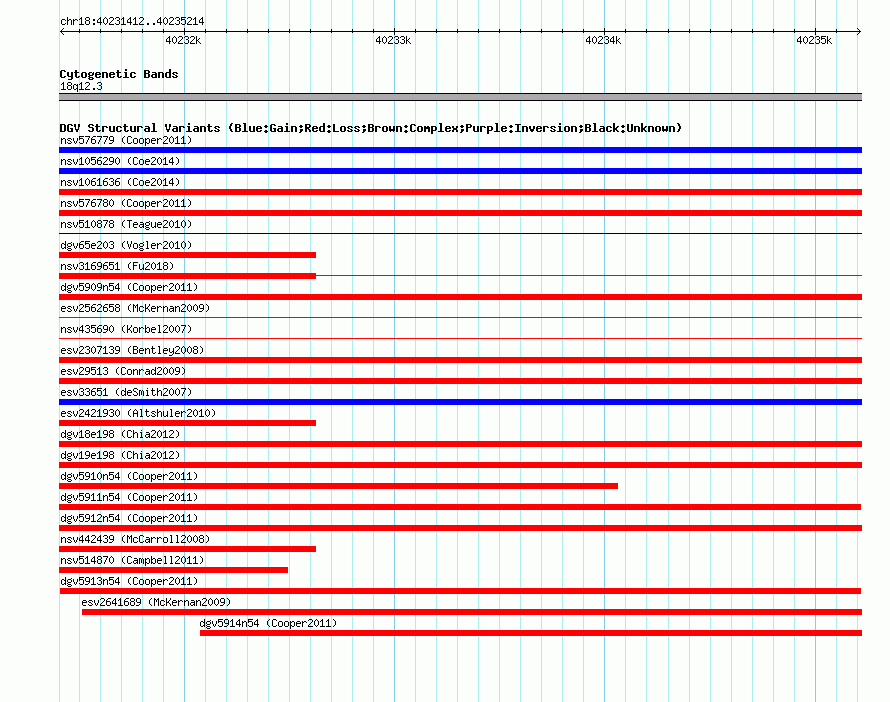Click the nsv576779 (Cooper2011) blue gain bar
The image size is (890, 702).
460,150
